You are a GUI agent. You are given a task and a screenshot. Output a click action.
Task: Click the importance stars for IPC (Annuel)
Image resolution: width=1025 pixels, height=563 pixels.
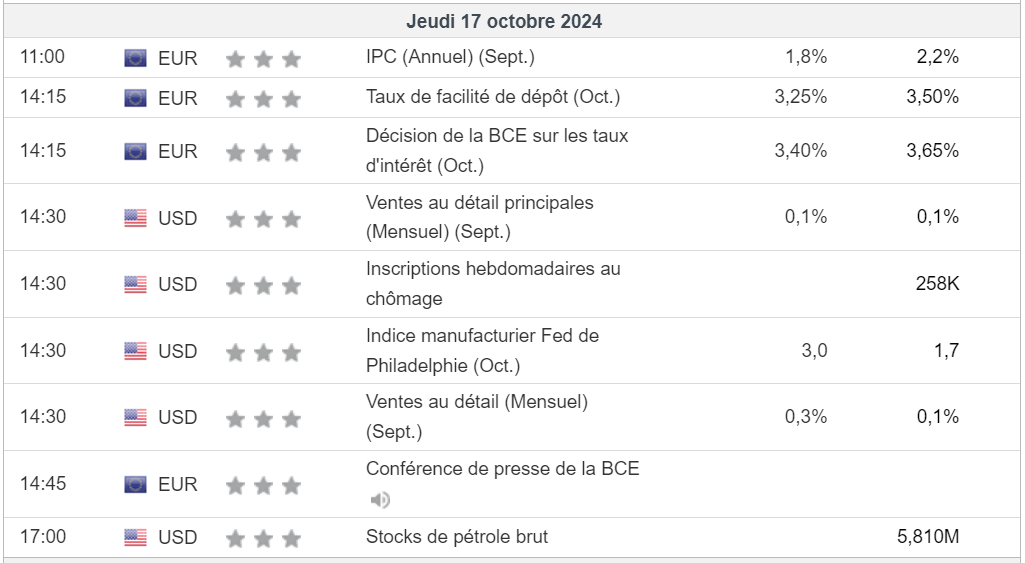(x=263, y=59)
